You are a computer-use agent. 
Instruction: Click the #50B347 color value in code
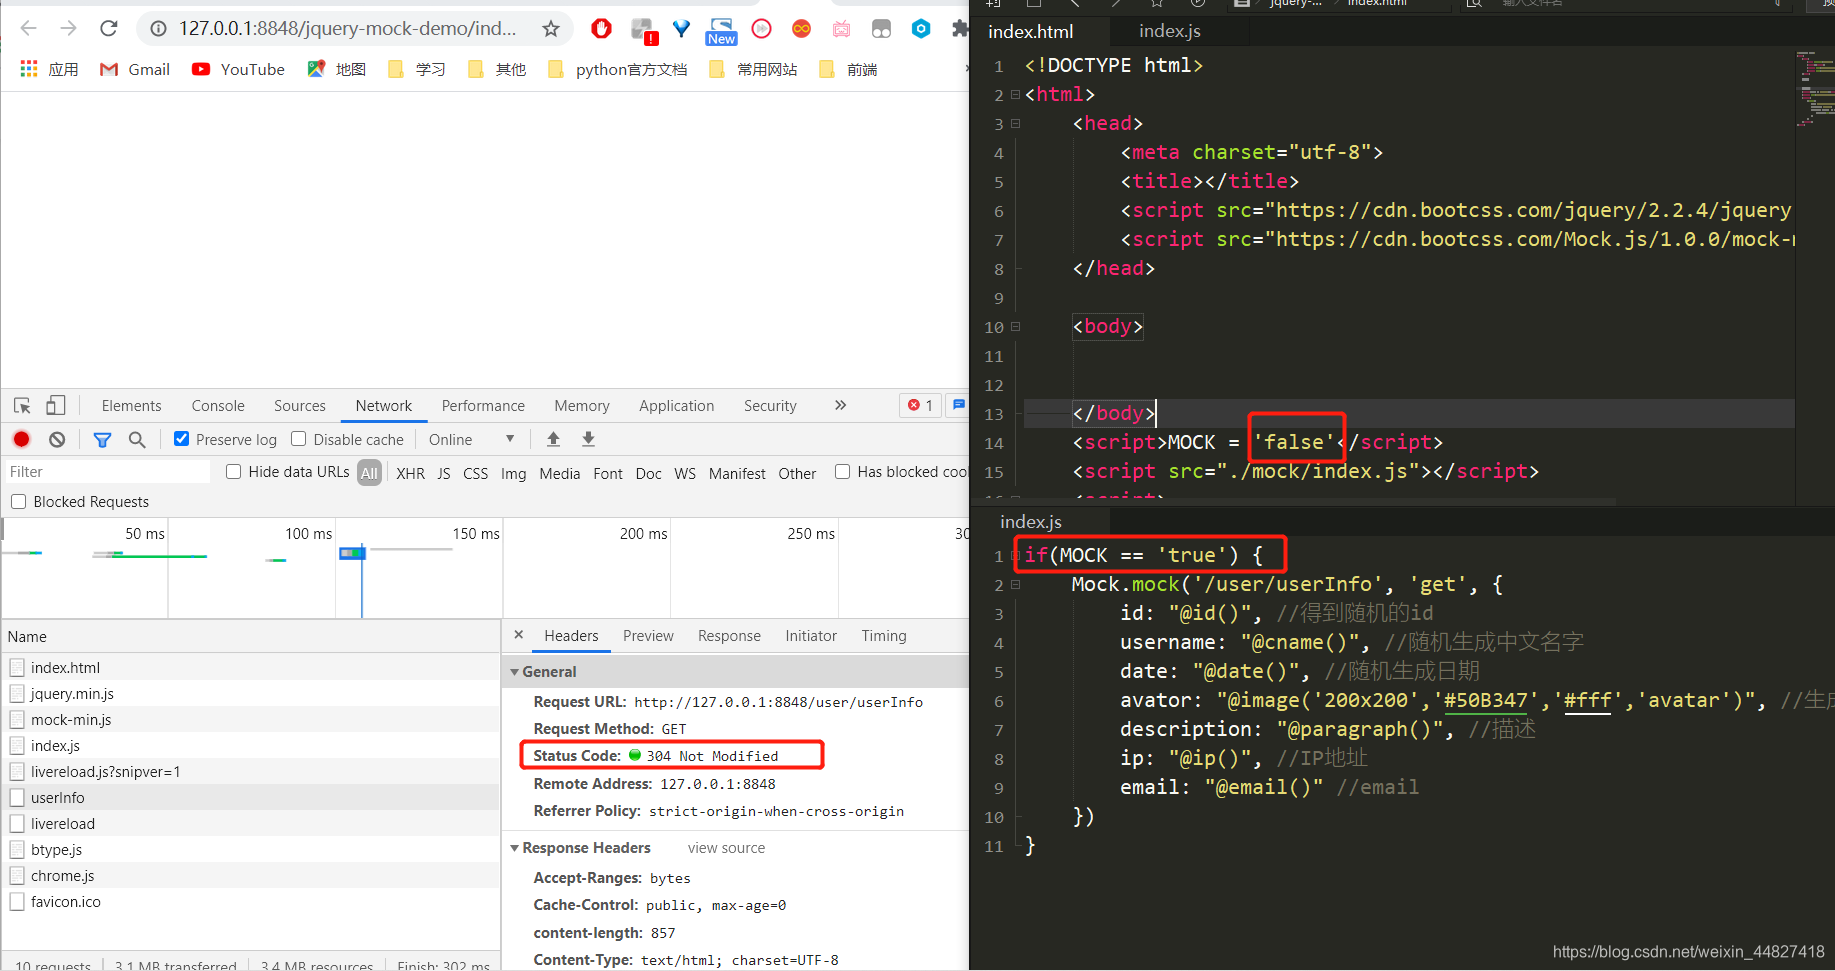pos(1486,700)
